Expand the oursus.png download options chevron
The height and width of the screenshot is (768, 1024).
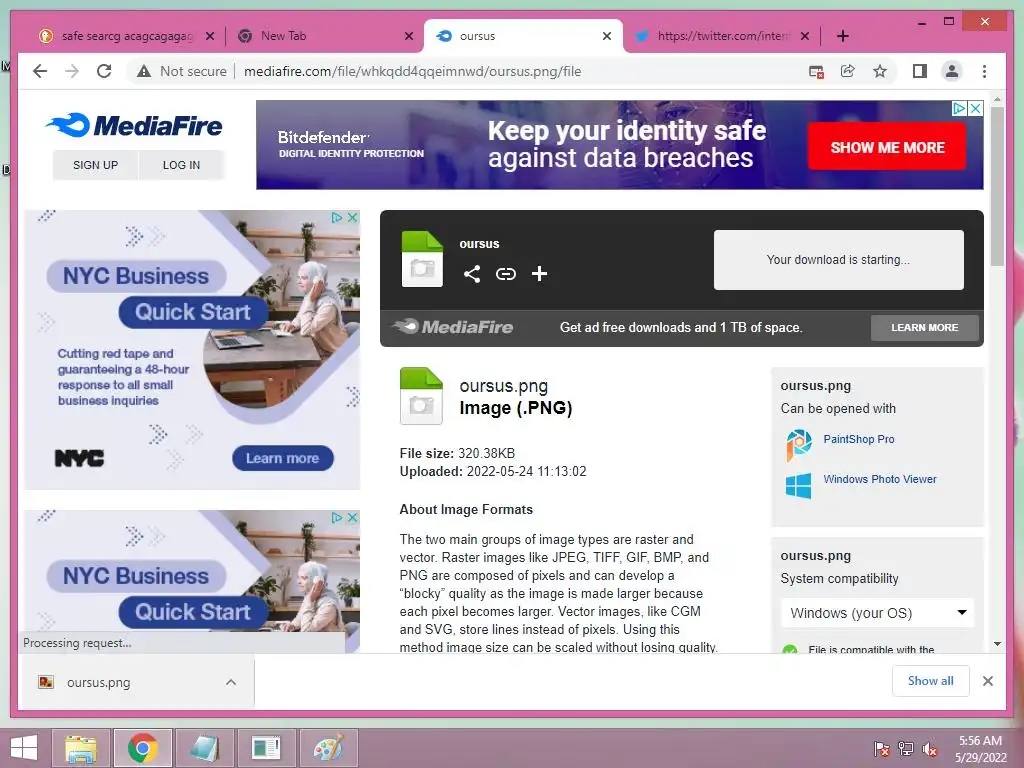231,682
